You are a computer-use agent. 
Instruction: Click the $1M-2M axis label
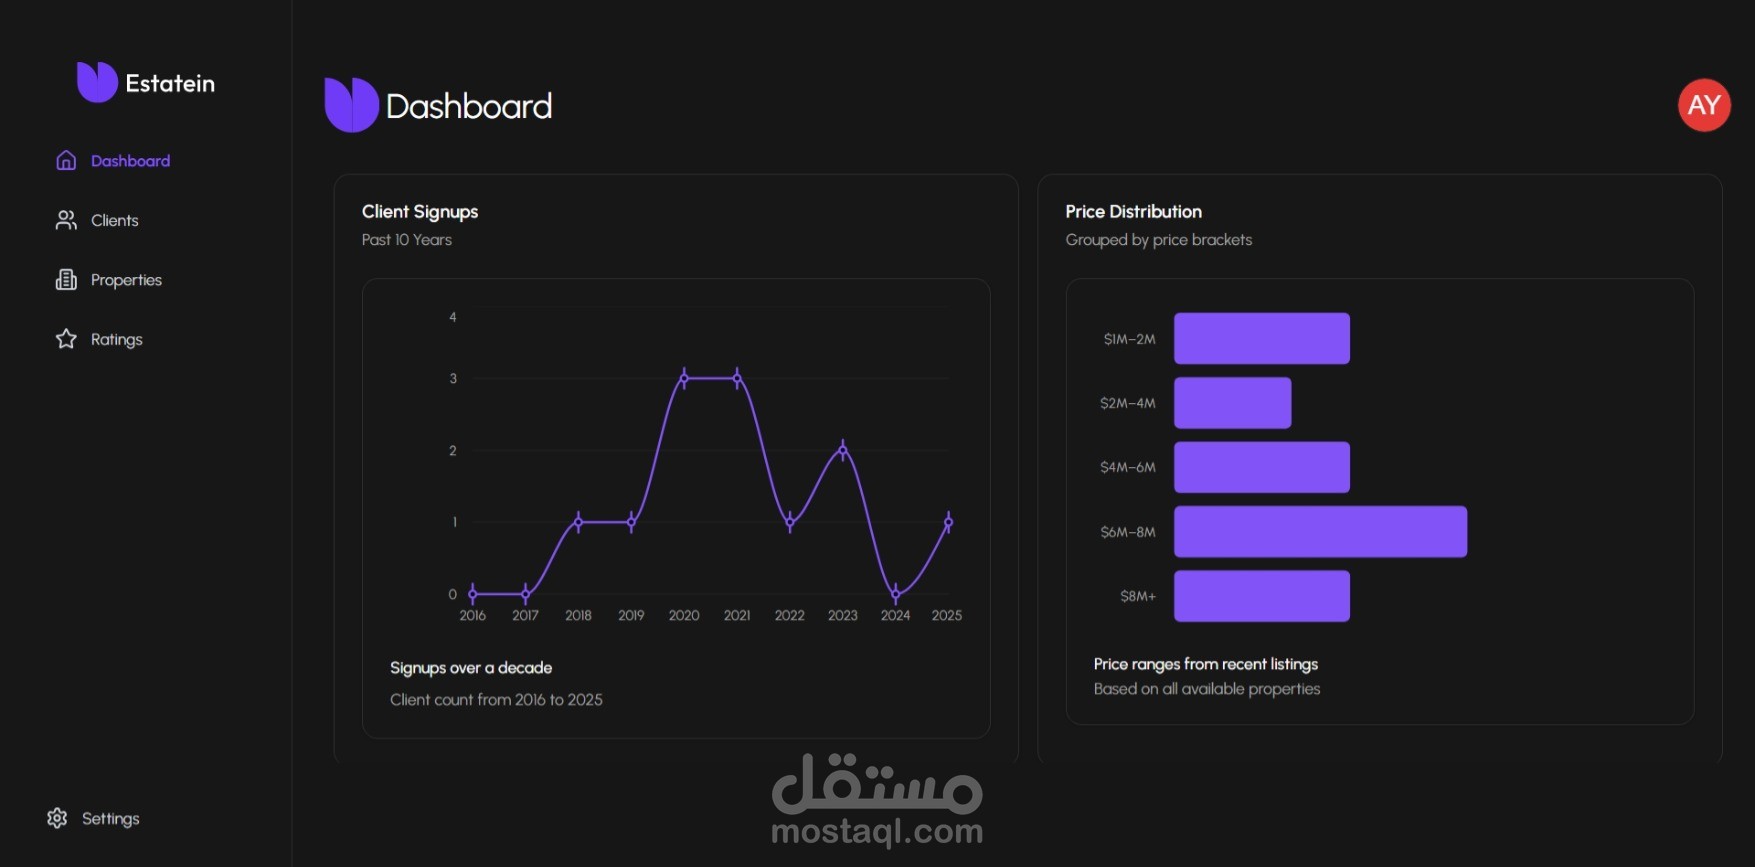tap(1129, 340)
